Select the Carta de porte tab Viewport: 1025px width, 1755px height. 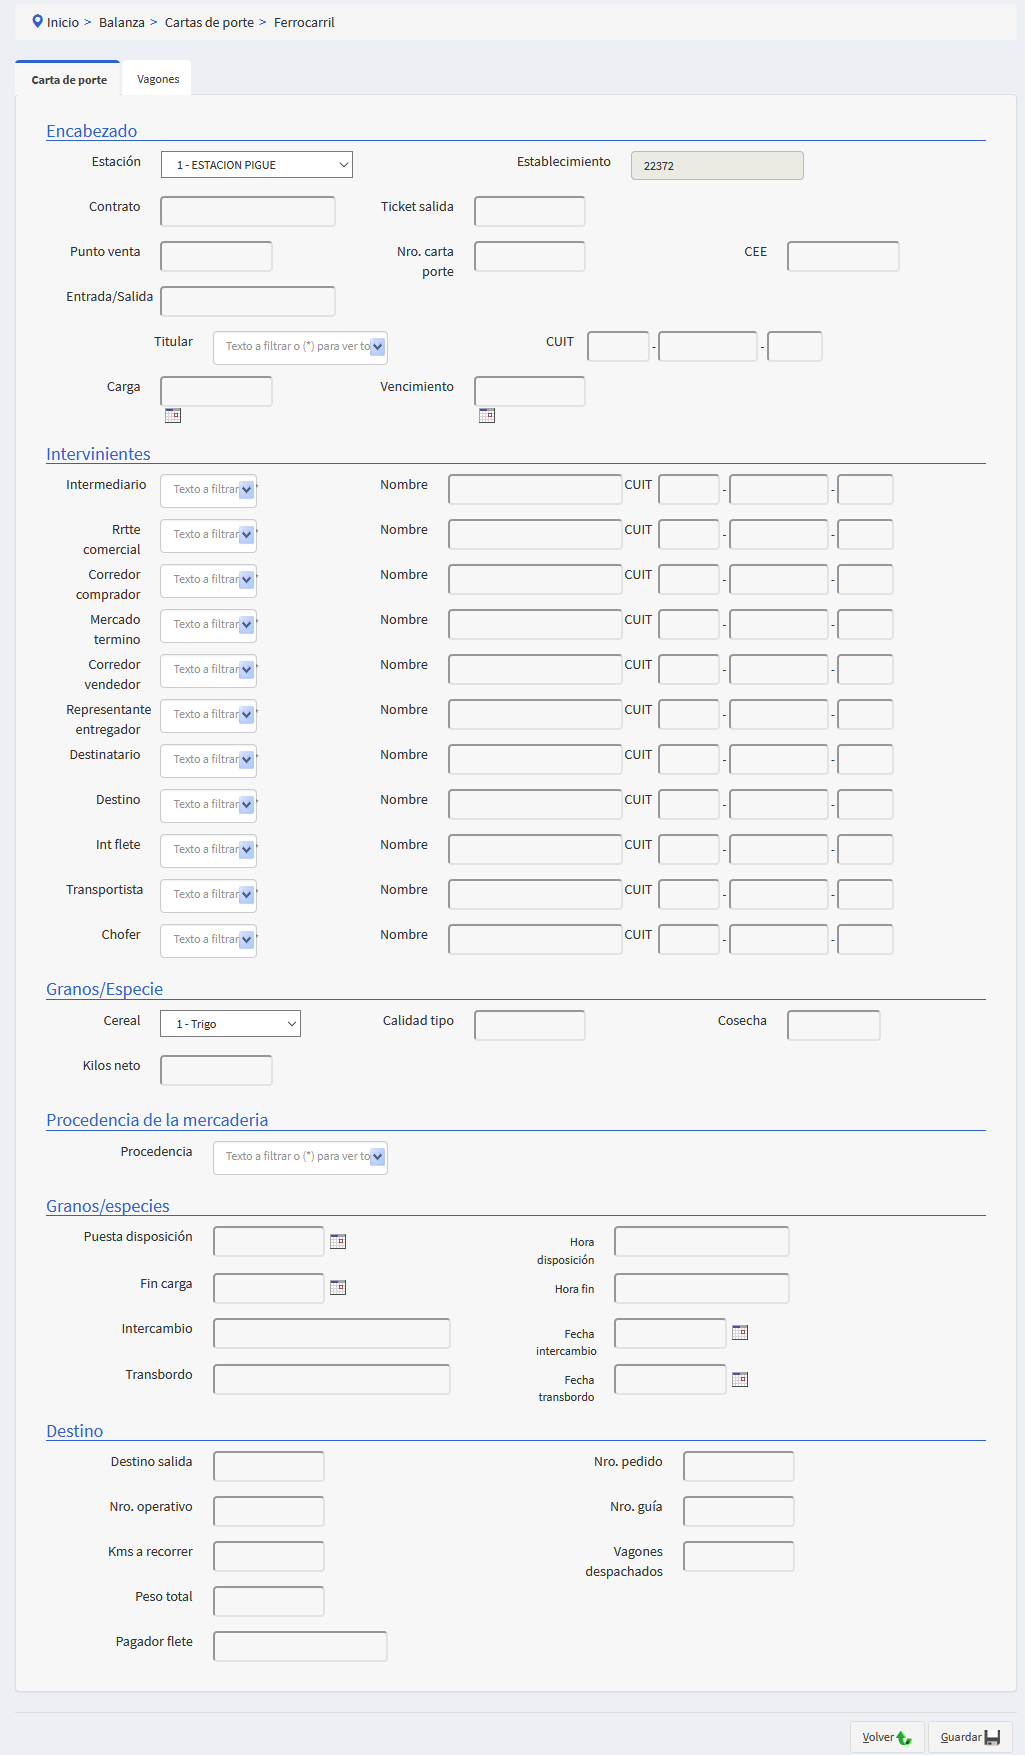(x=69, y=80)
